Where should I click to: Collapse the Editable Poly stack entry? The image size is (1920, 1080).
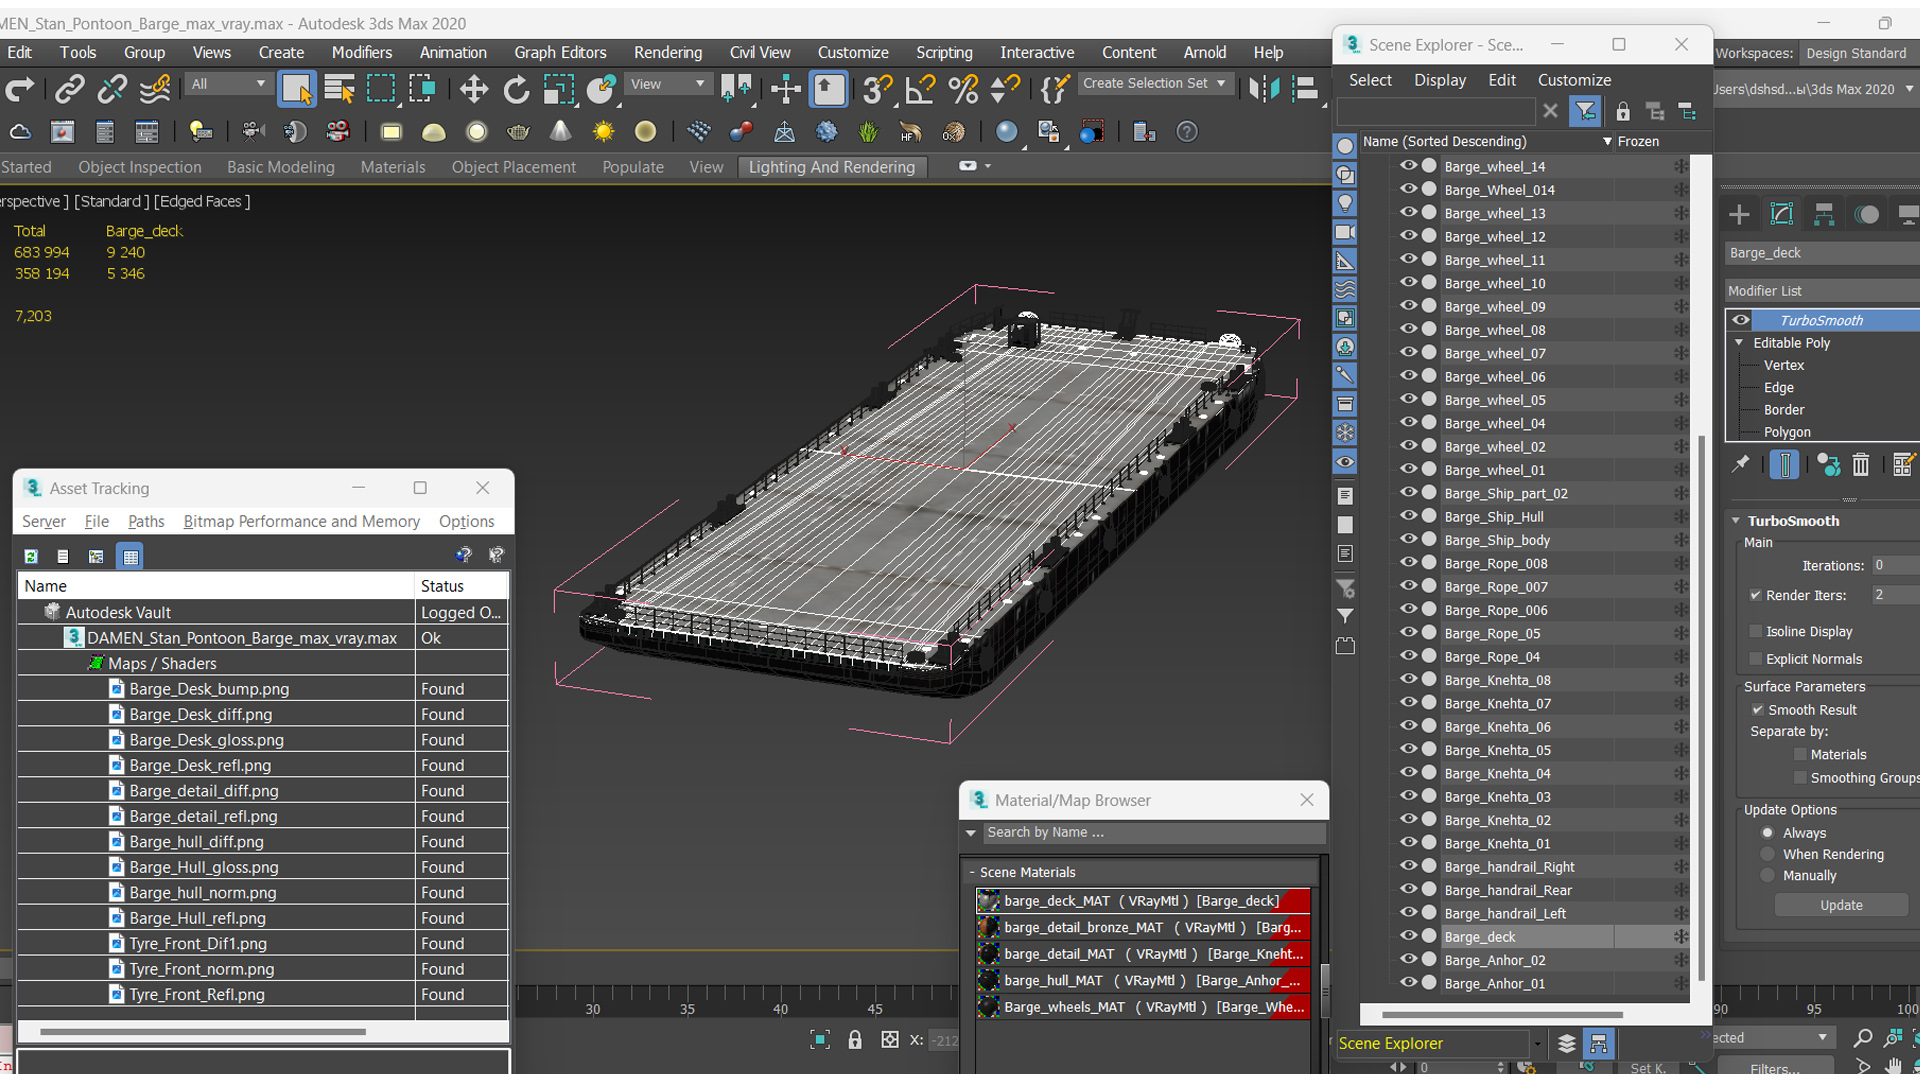(x=1739, y=343)
